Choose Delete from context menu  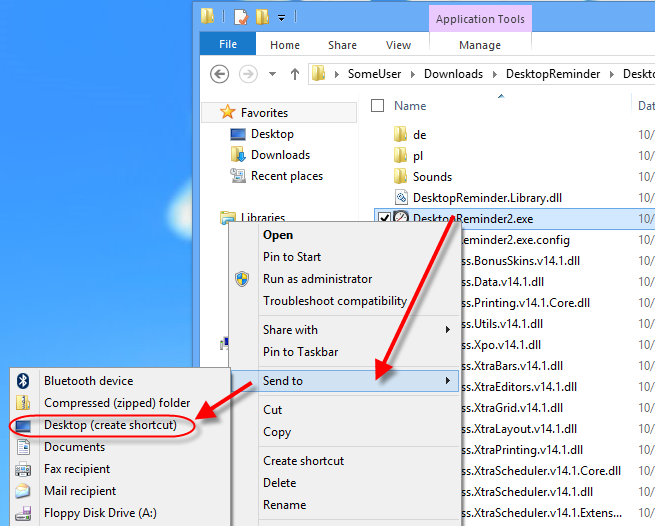pos(279,483)
